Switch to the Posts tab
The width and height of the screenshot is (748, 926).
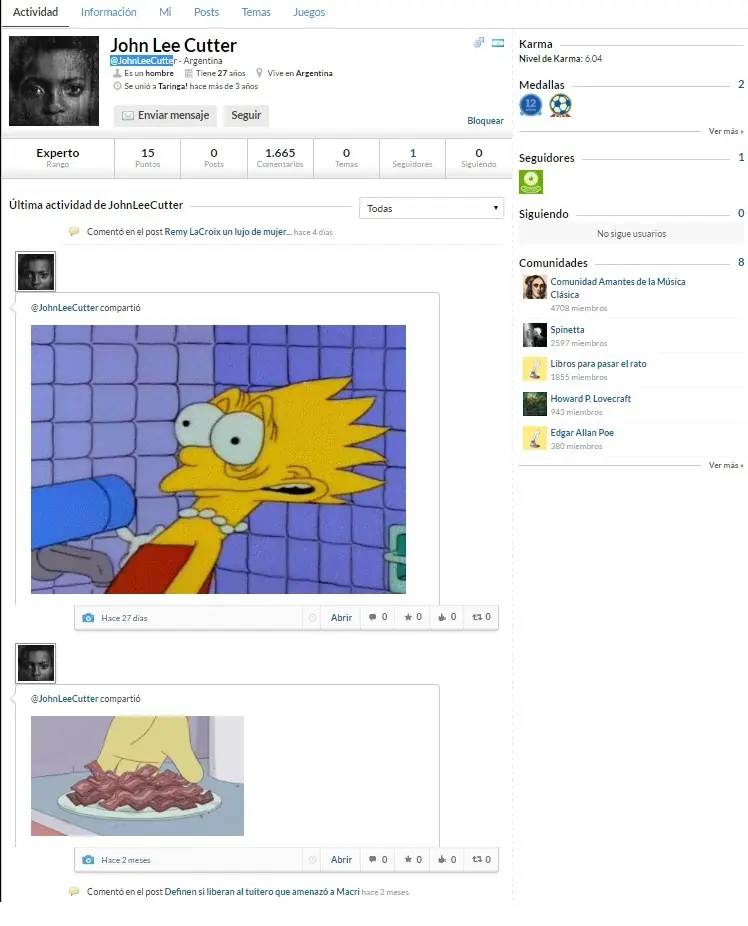point(207,12)
